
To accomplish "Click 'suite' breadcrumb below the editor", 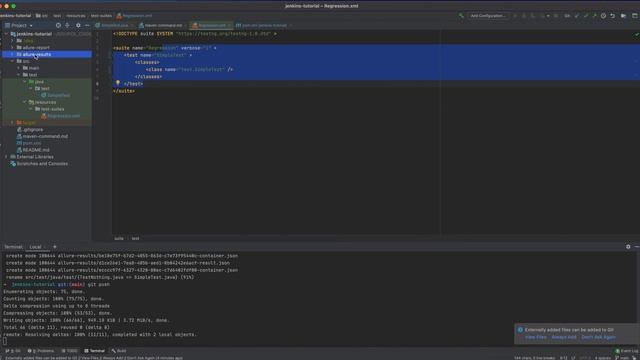I will point(119,238).
